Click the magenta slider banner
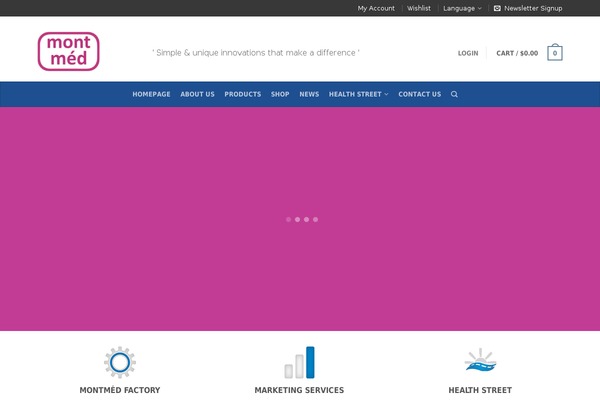The width and height of the screenshot is (600, 400). (x=300, y=160)
